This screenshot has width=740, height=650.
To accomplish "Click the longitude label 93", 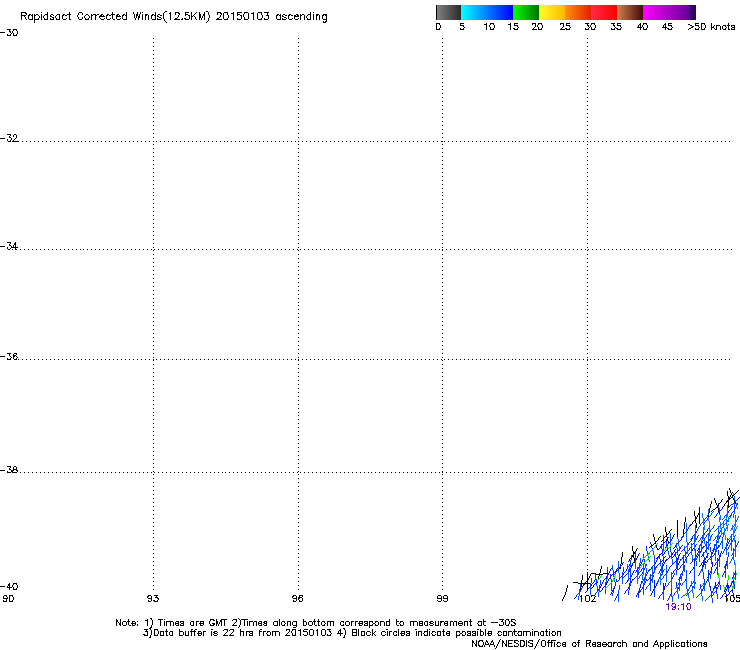I will click(153, 599).
